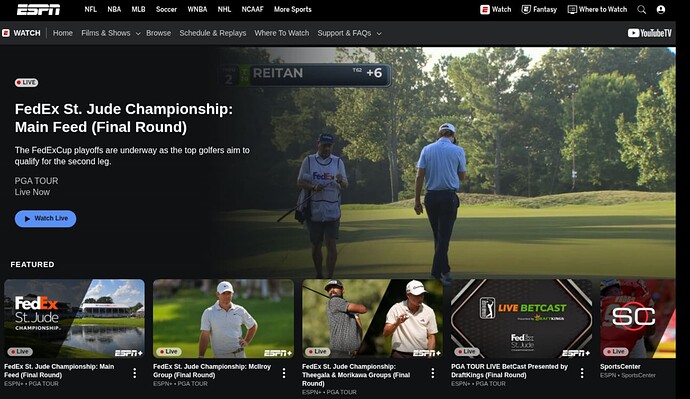This screenshot has width=690, height=399.
Task: Expand the Support & FAQs dropdown arrow
Action: (379, 33)
